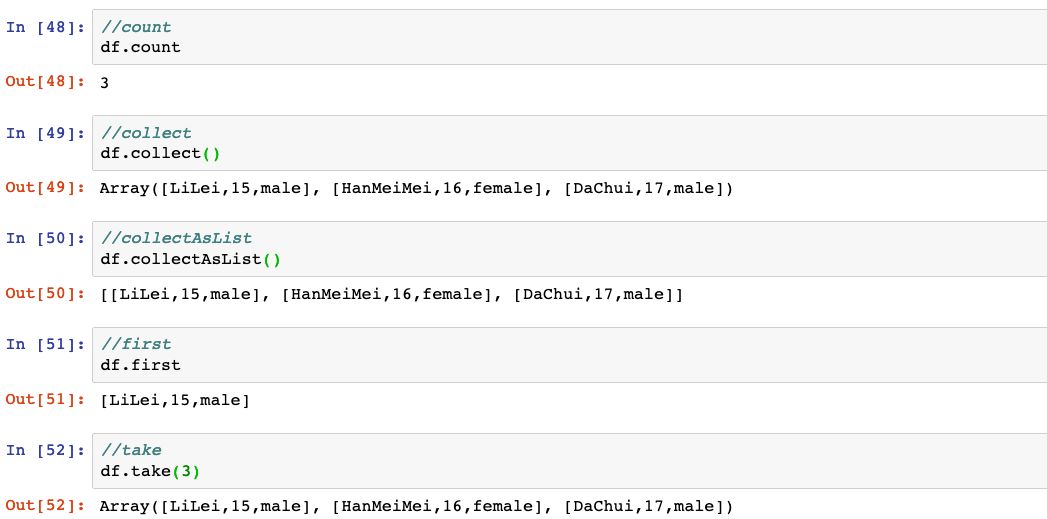Select cell using In [52] prompt

(x=46, y=451)
